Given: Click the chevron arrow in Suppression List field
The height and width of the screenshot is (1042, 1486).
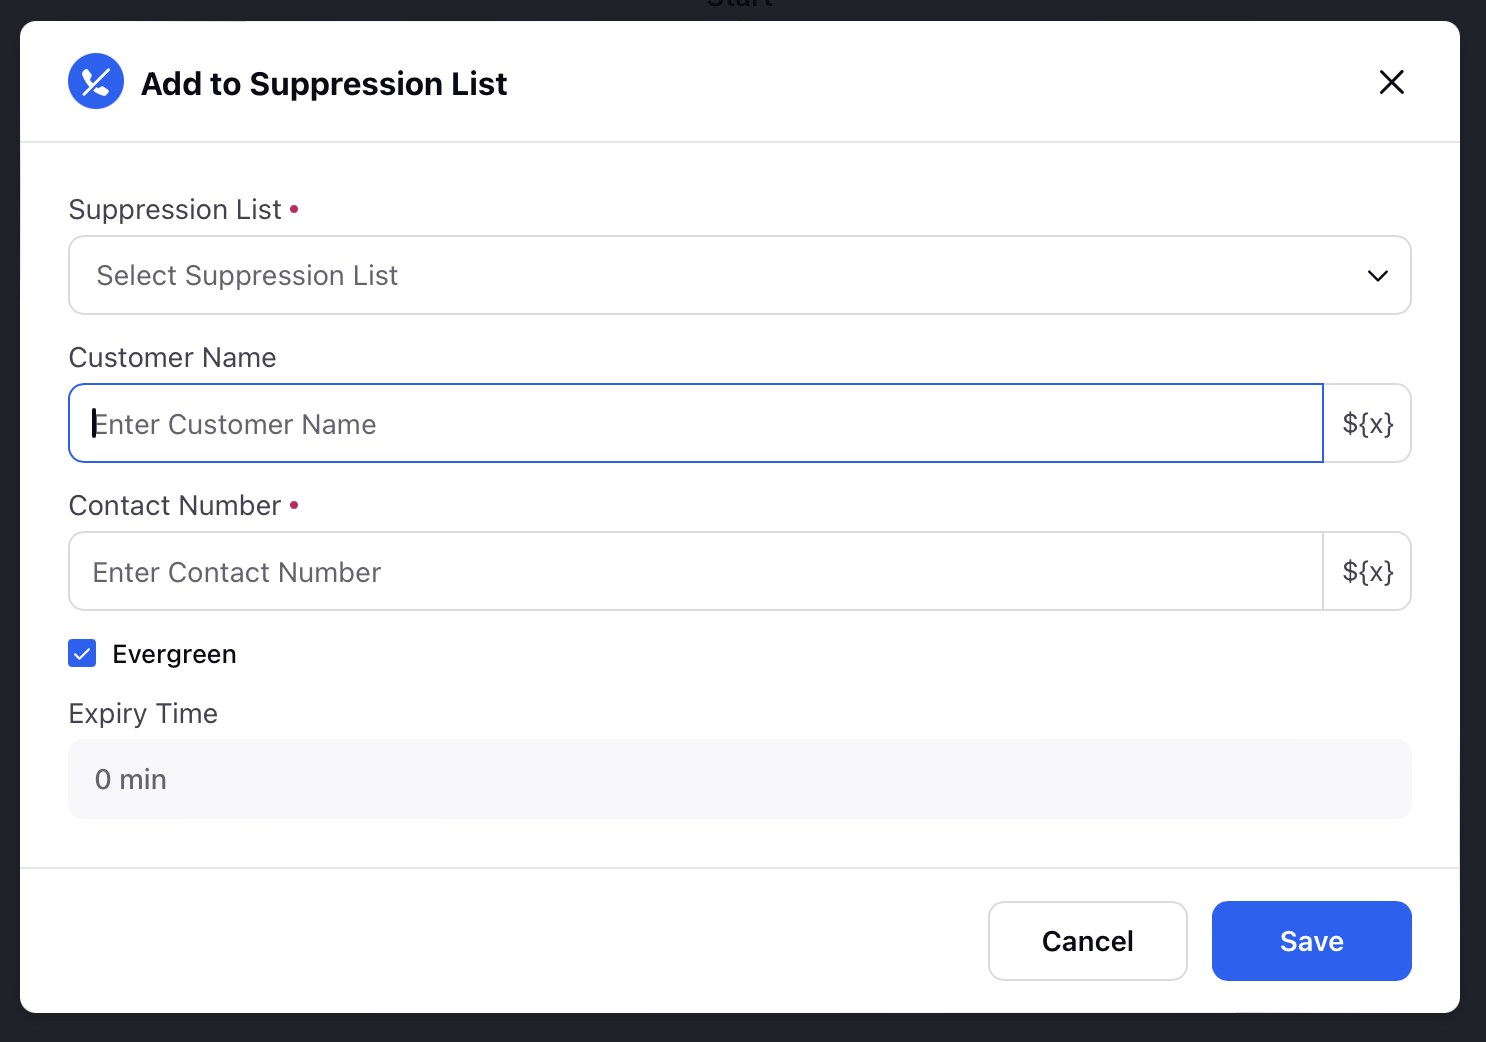Looking at the screenshot, I should click(x=1377, y=276).
